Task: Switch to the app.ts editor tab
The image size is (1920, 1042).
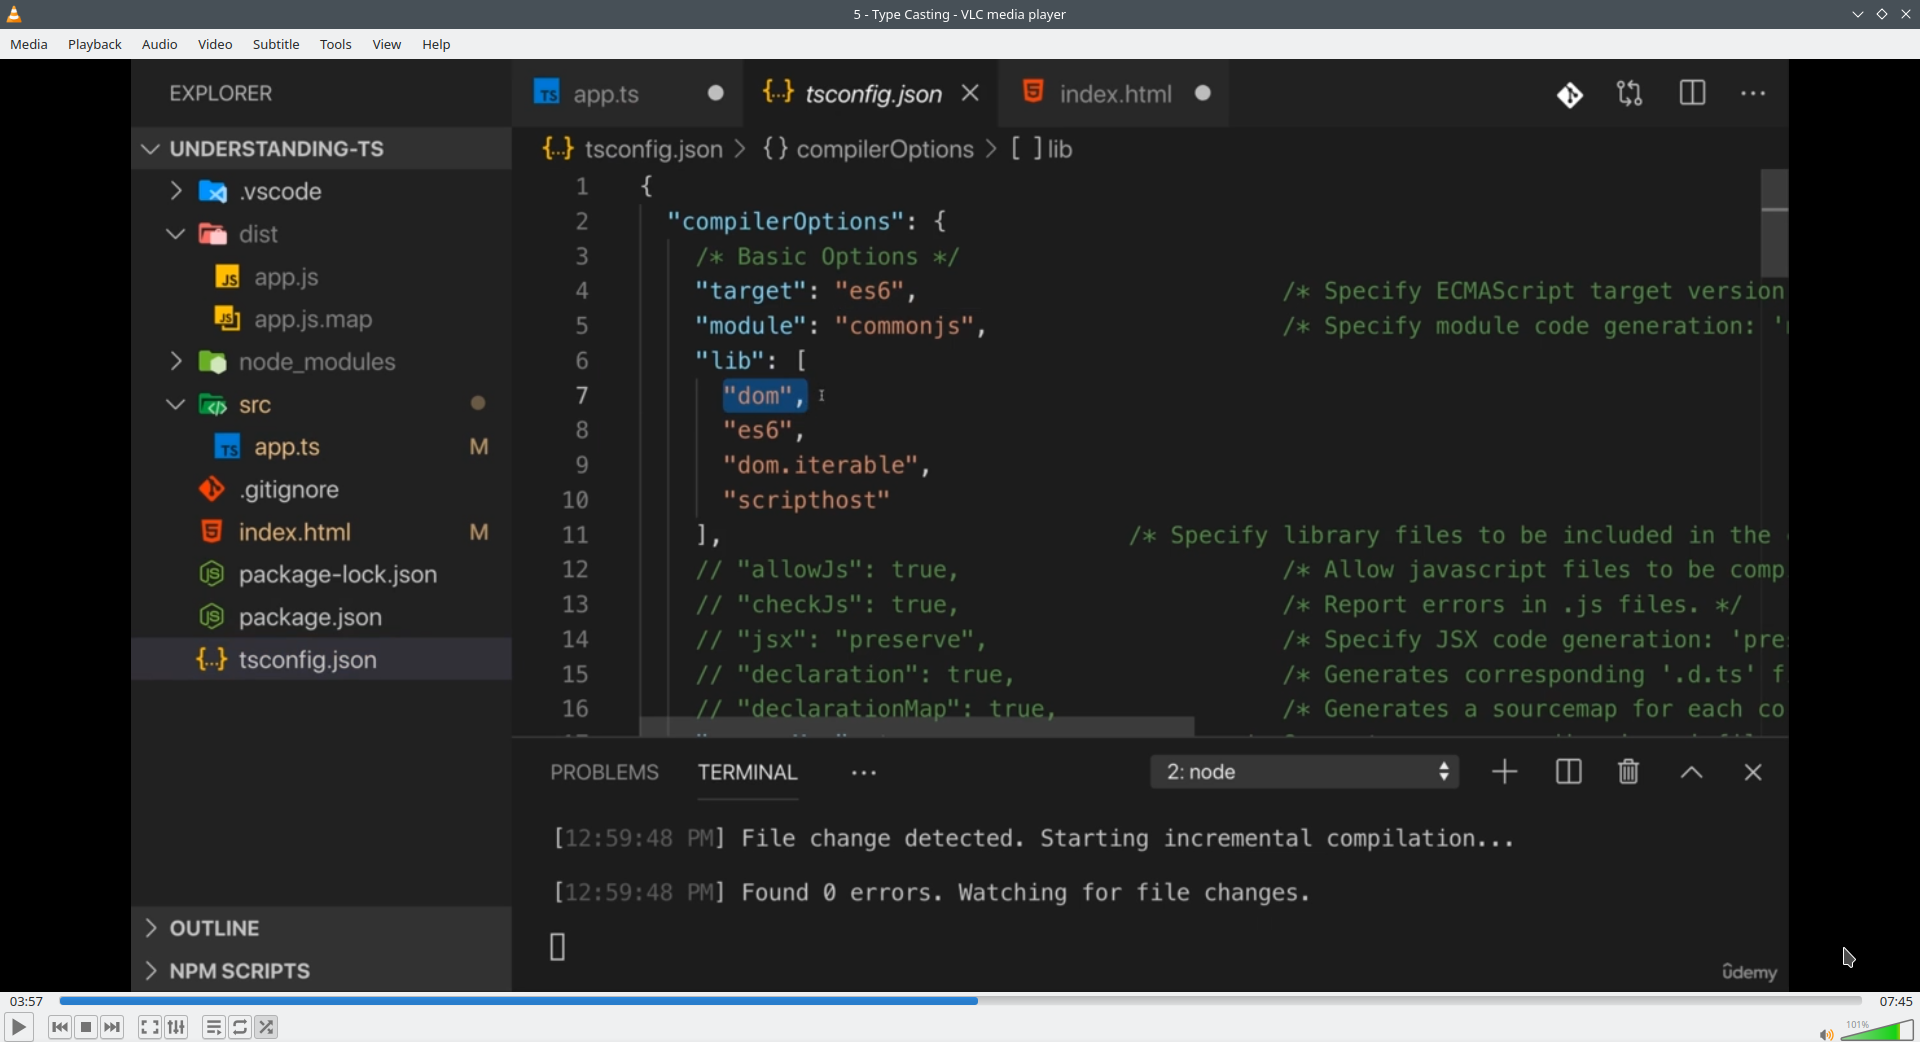Action: (x=627, y=93)
